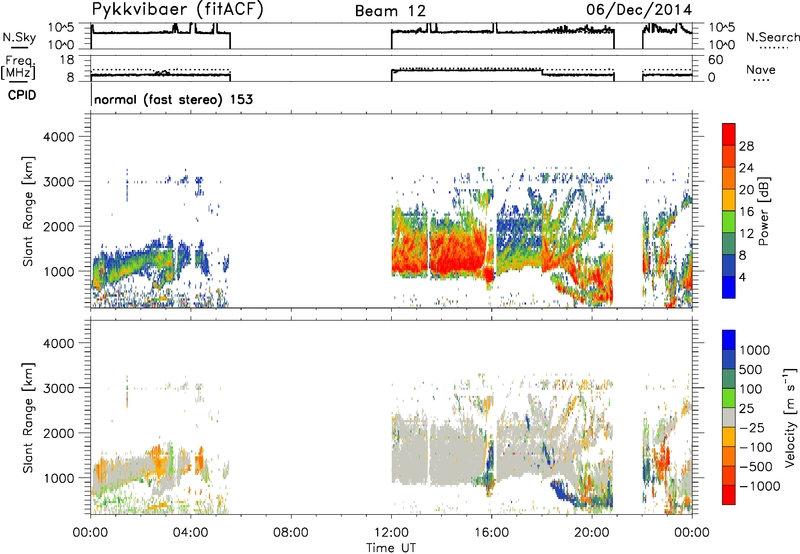The image size is (800, 554).
Task: Click the Time UT axis label
Action: point(391,547)
